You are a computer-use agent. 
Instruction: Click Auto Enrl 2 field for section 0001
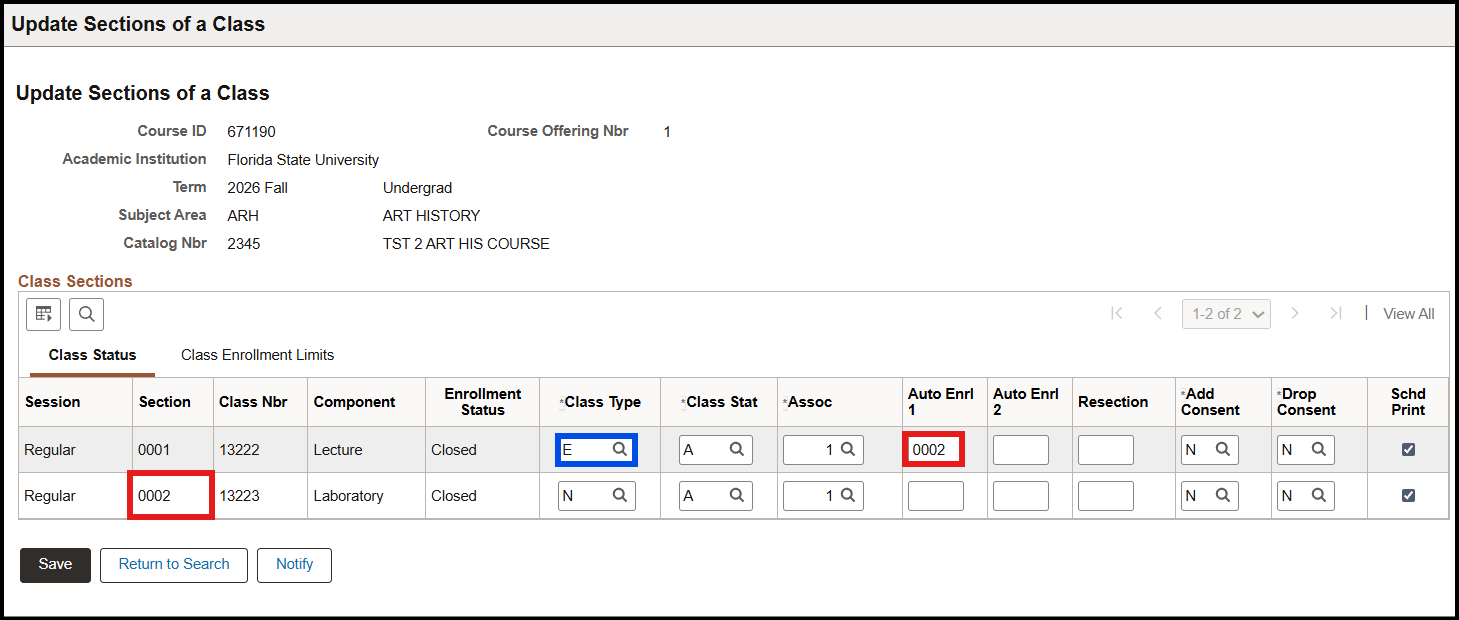[1020, 449]
